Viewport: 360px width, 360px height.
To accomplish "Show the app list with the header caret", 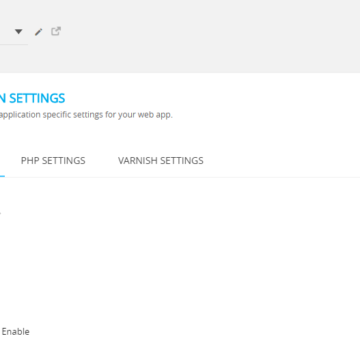I will click(19, 32).
